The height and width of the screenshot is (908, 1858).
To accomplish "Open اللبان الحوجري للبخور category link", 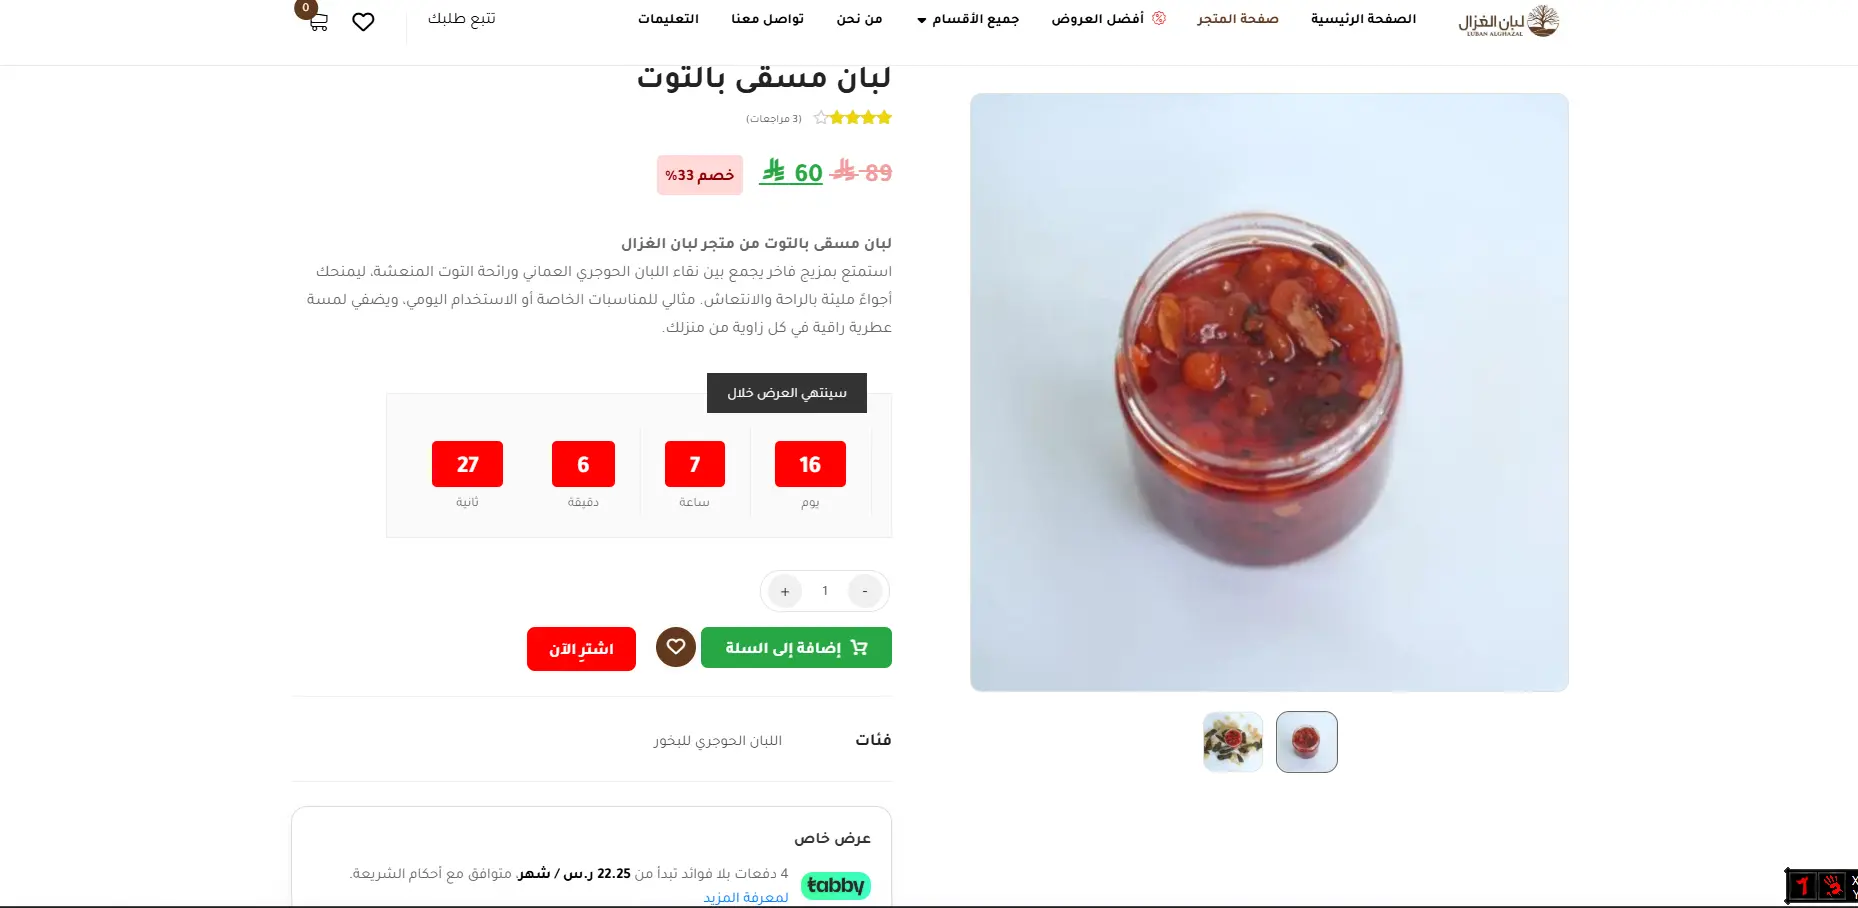I will pos(718,740).
